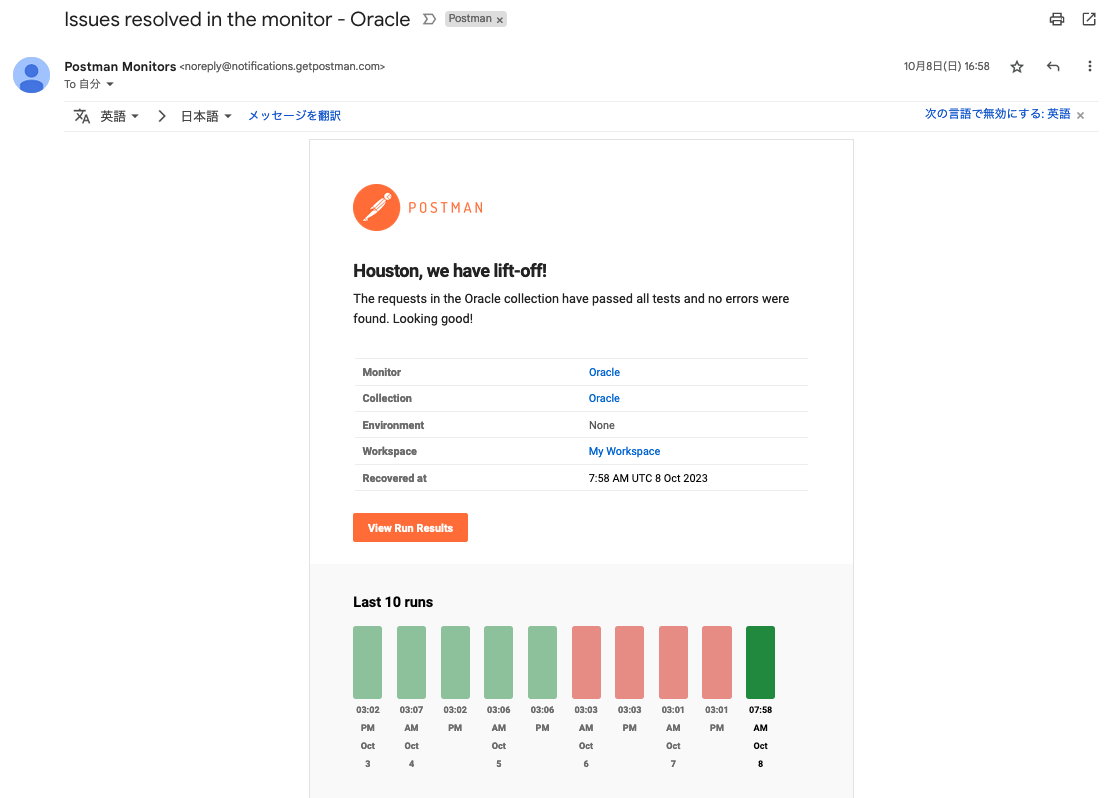Select the failed 03:03 AM Oct 6 run bar
The image size is (1111, 798).
pyautogui.click(x=586, y=663)
